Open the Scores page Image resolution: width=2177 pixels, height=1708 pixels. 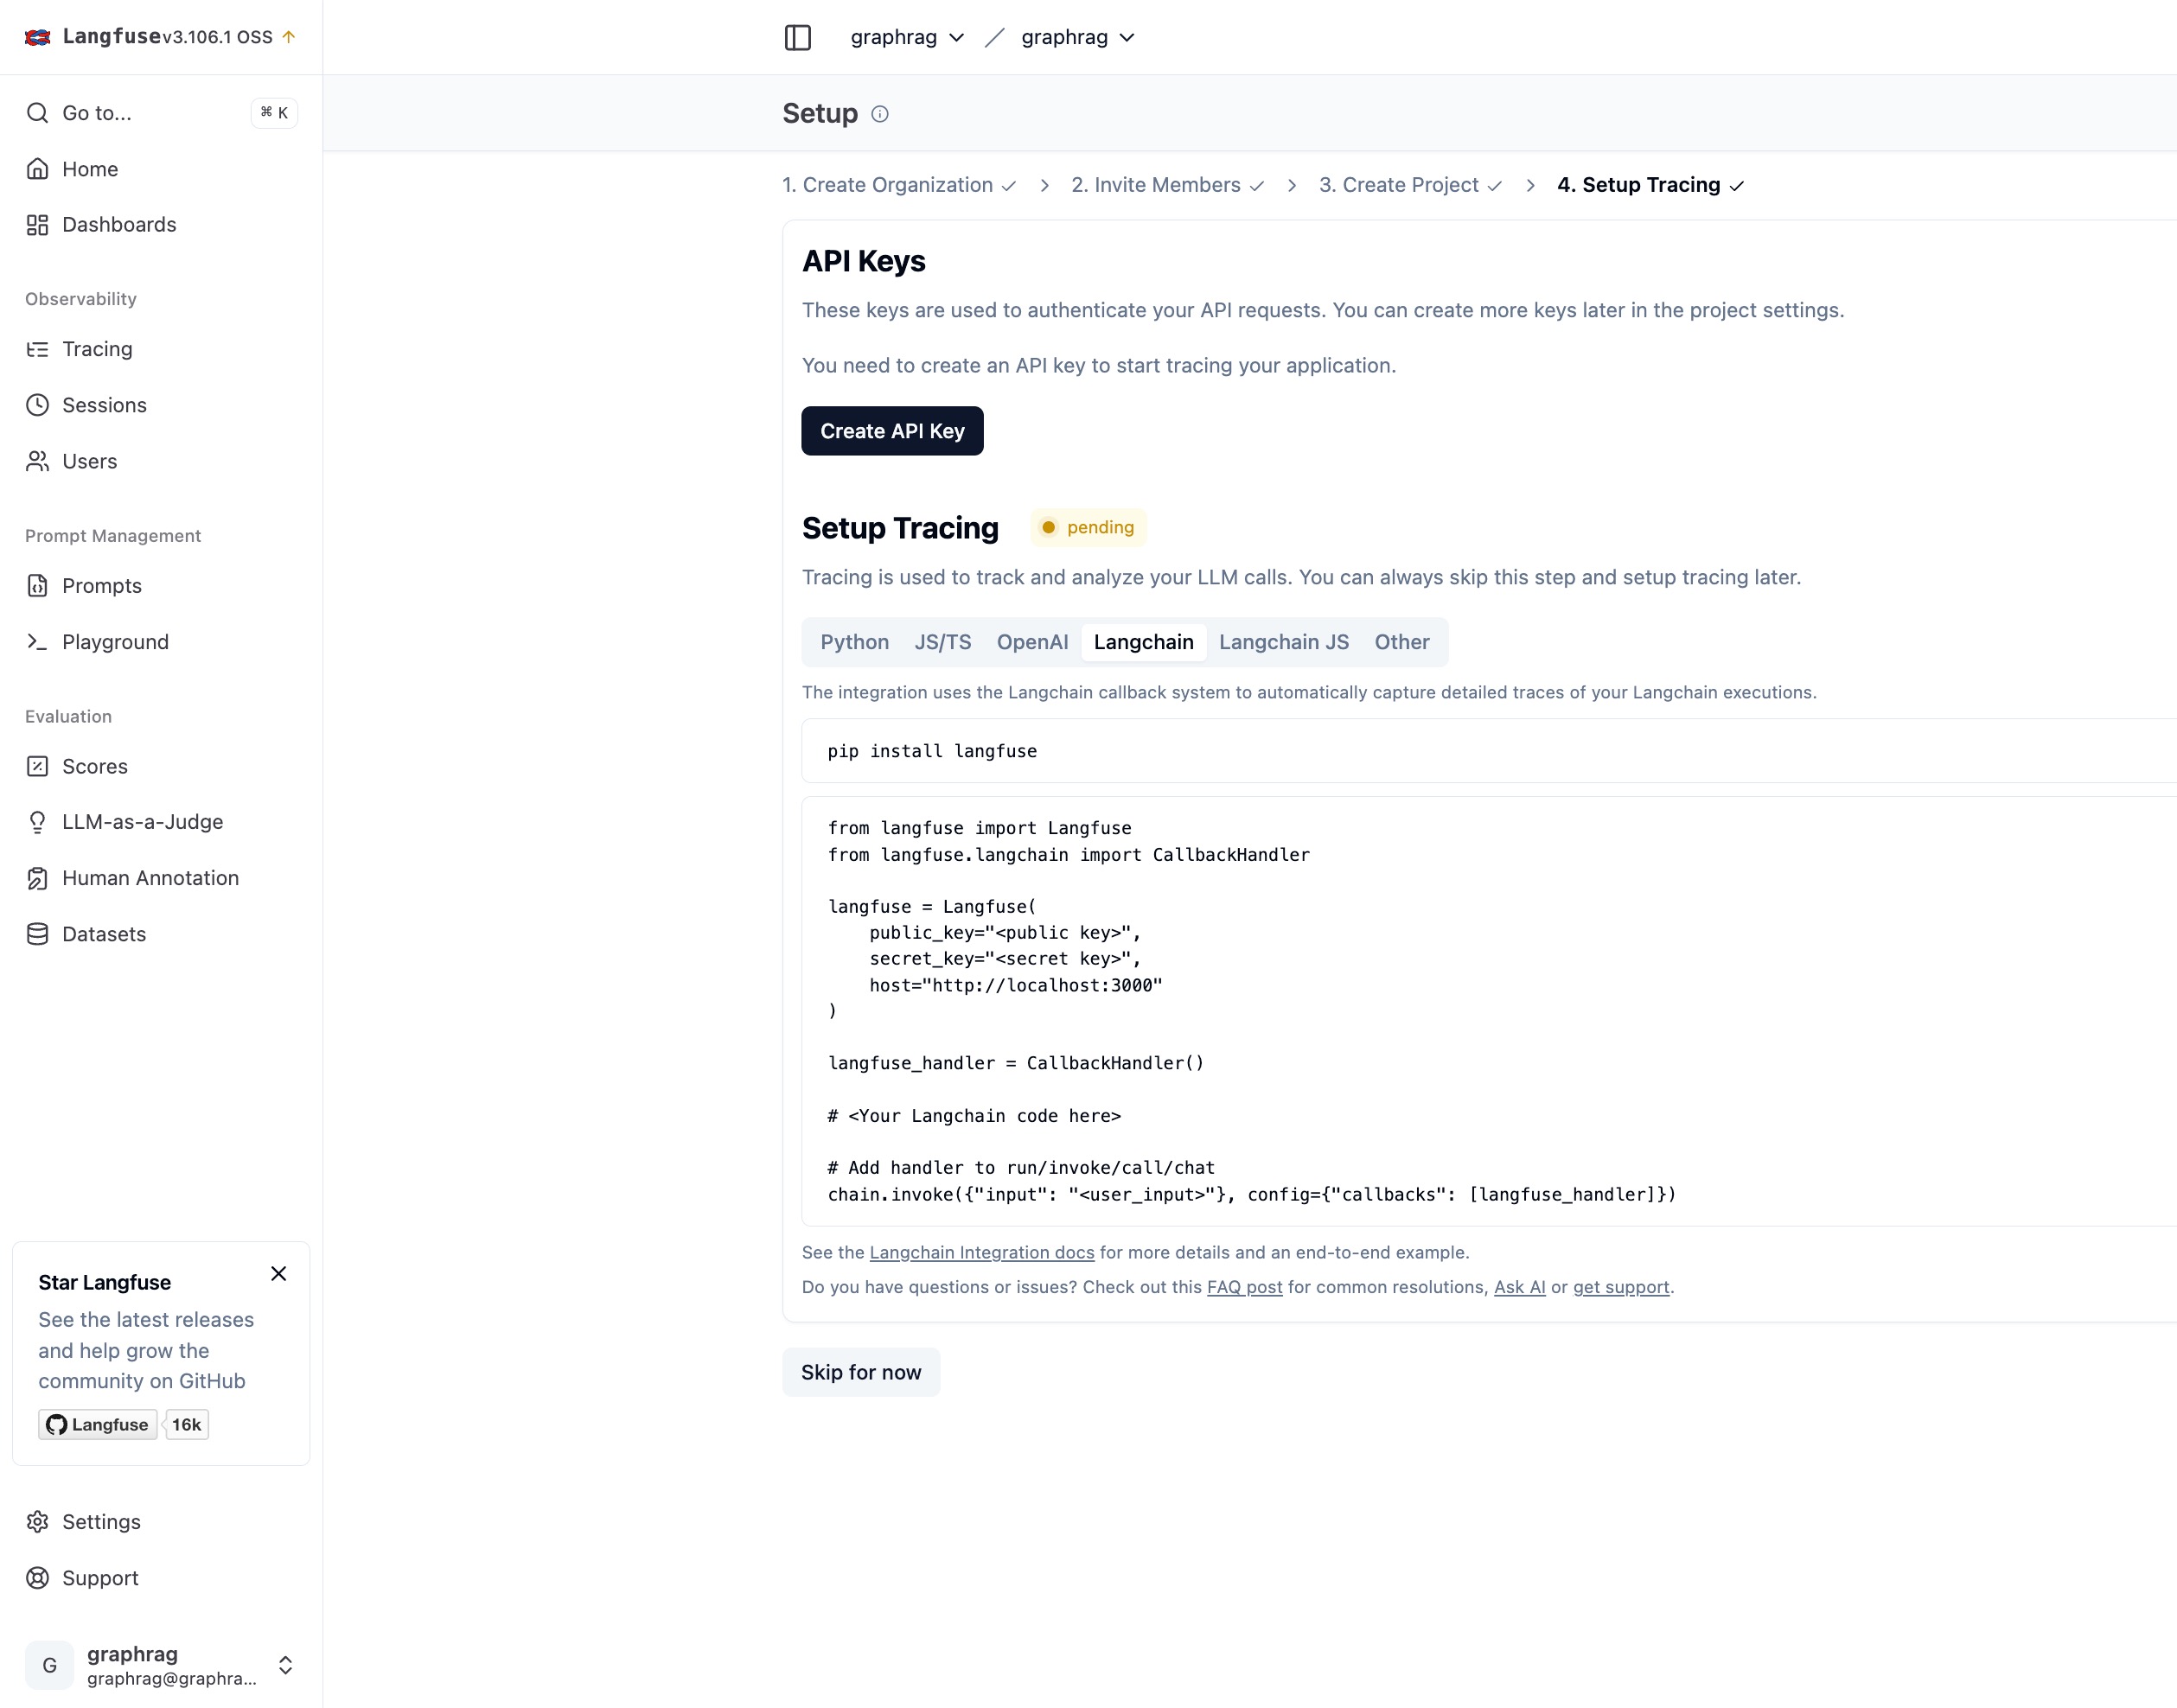point(93,766)
